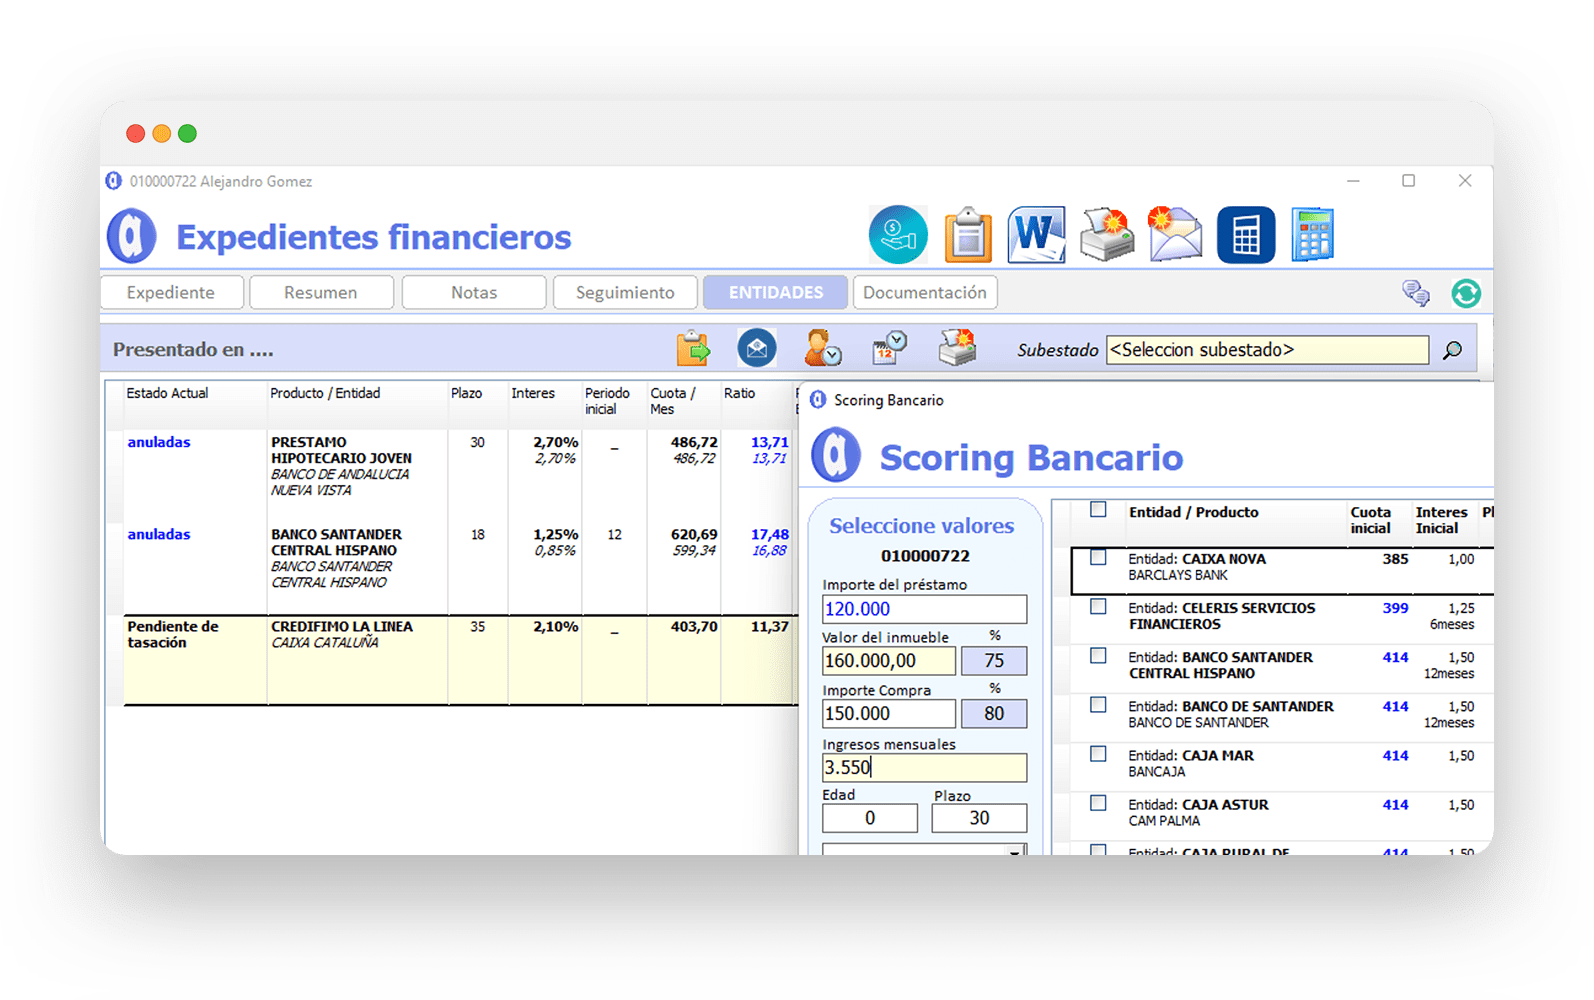The image size is (1594, 1000).
Task: Click the open envelope mail icon
Action: 1175,234
